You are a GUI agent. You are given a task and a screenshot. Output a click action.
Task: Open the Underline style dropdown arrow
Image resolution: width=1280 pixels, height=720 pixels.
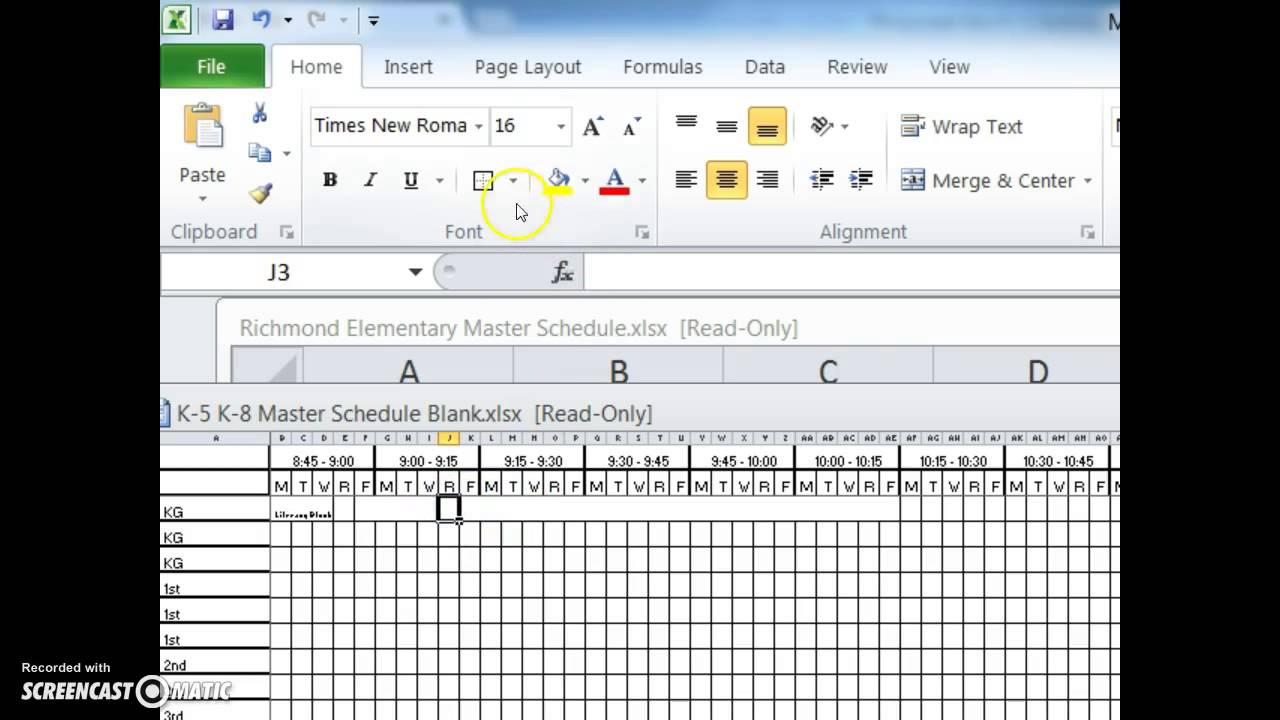(x=439, y=181)
